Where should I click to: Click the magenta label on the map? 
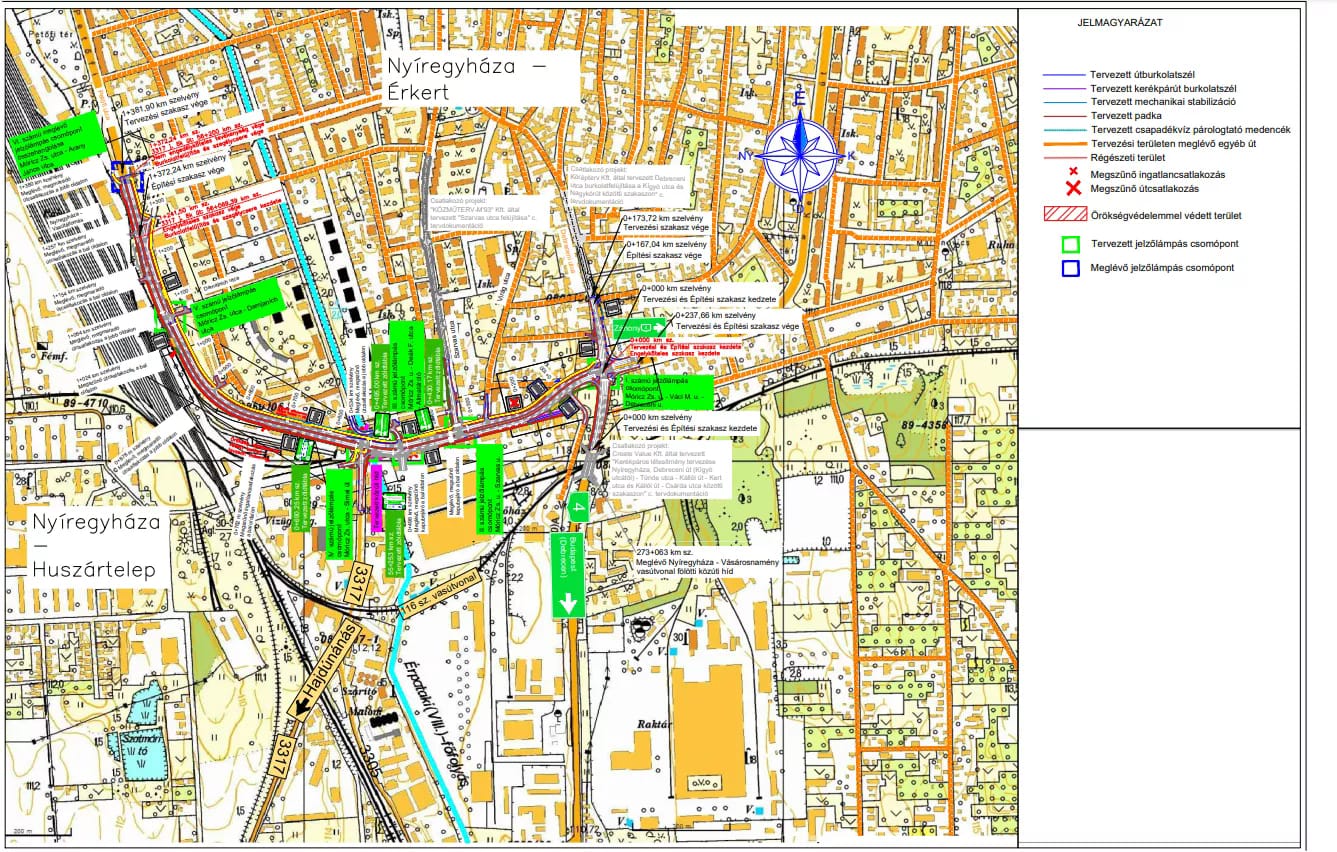click(x=376, y=498)
